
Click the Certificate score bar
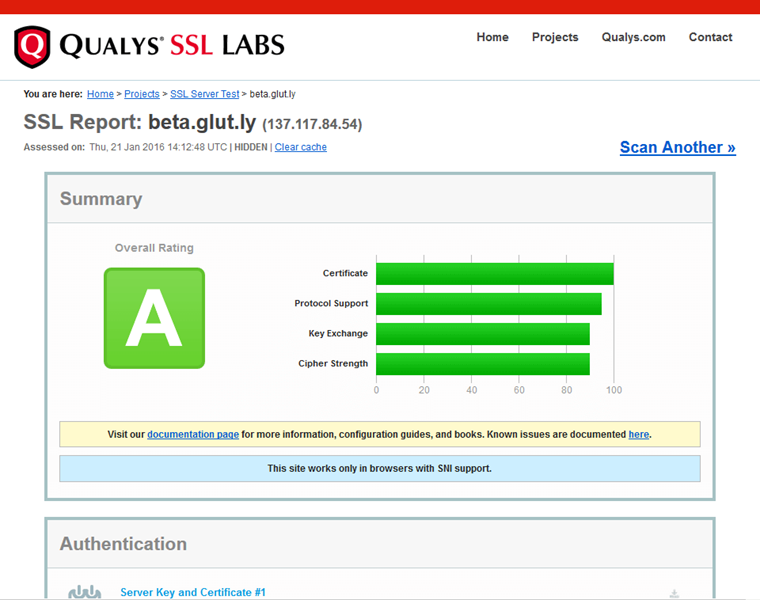pos(495,274)
